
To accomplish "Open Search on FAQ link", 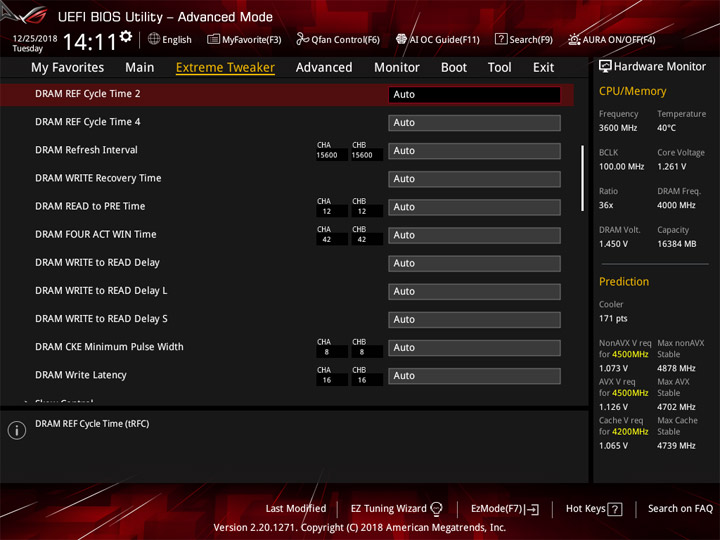I will click(x=680, y=509).
